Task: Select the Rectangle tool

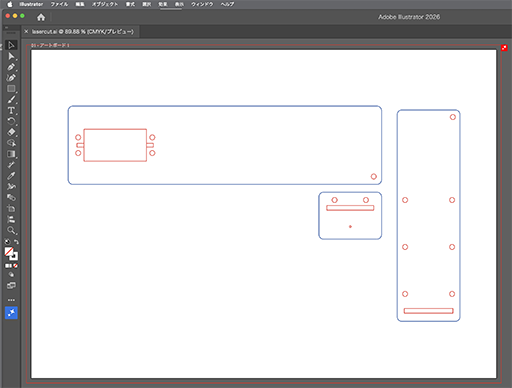Action: tap(11, 89)
